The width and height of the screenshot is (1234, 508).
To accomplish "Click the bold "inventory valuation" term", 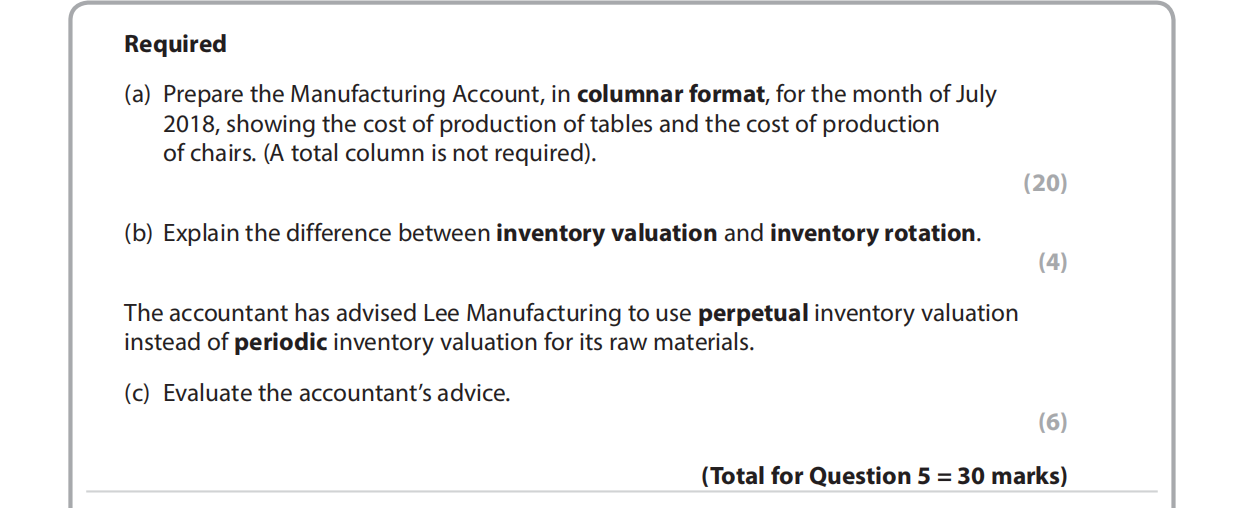I will coord(606,234).
